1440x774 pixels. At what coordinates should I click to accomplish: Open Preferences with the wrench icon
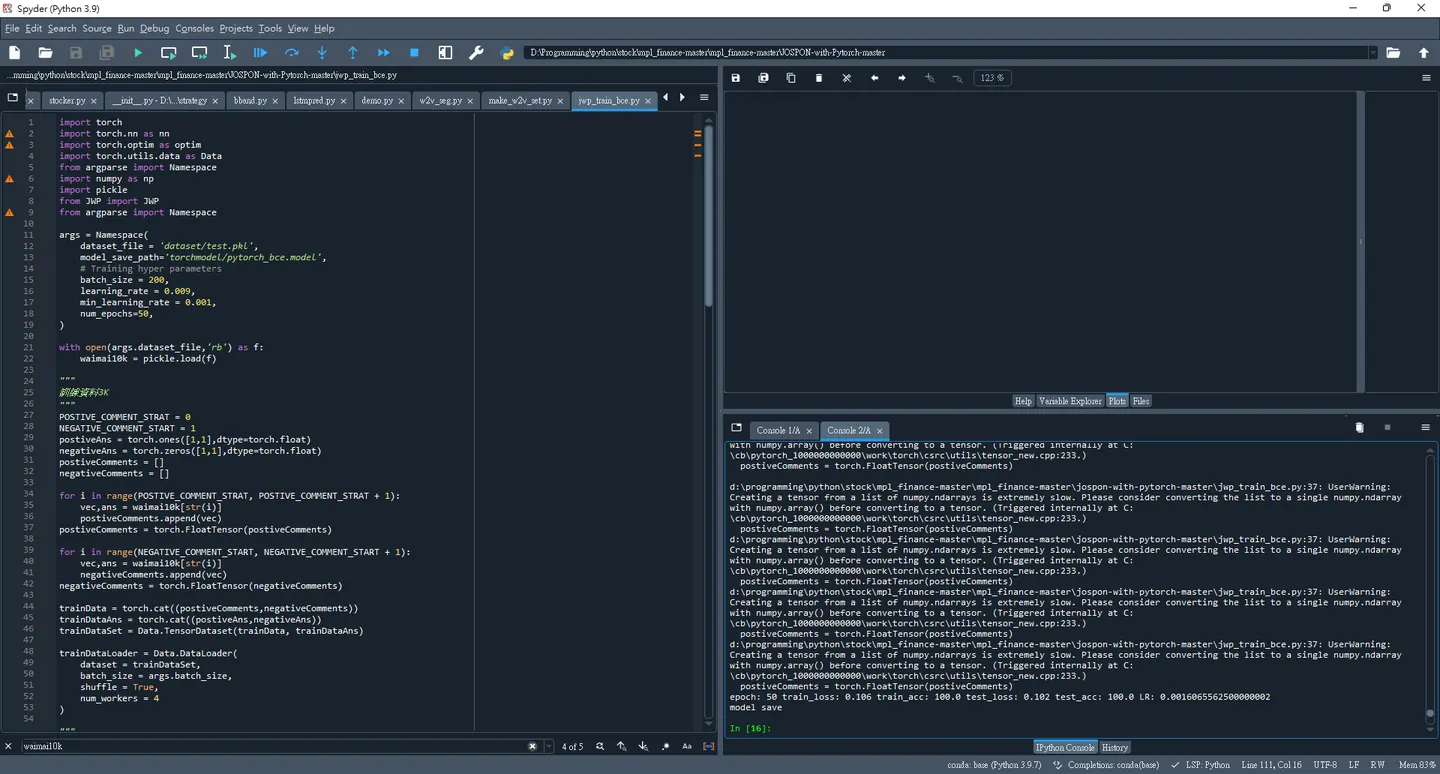pos(476,52)
